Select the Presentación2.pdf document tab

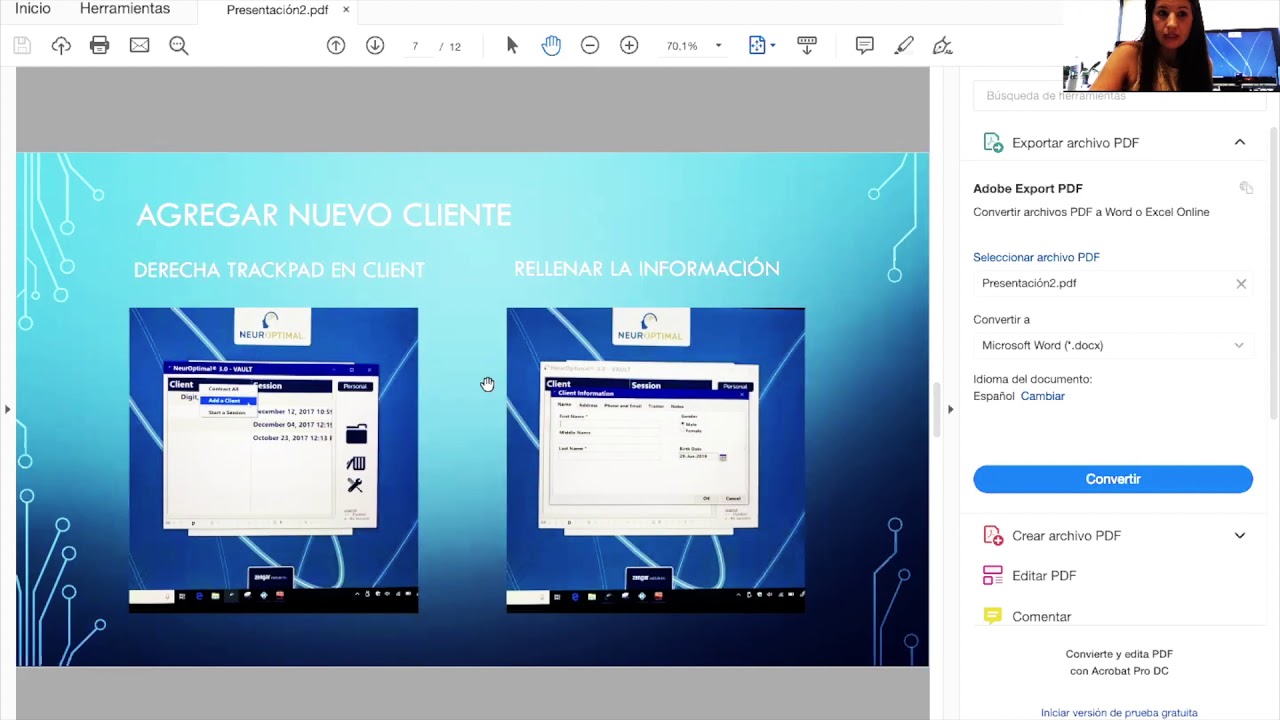[x=277, y=10]
